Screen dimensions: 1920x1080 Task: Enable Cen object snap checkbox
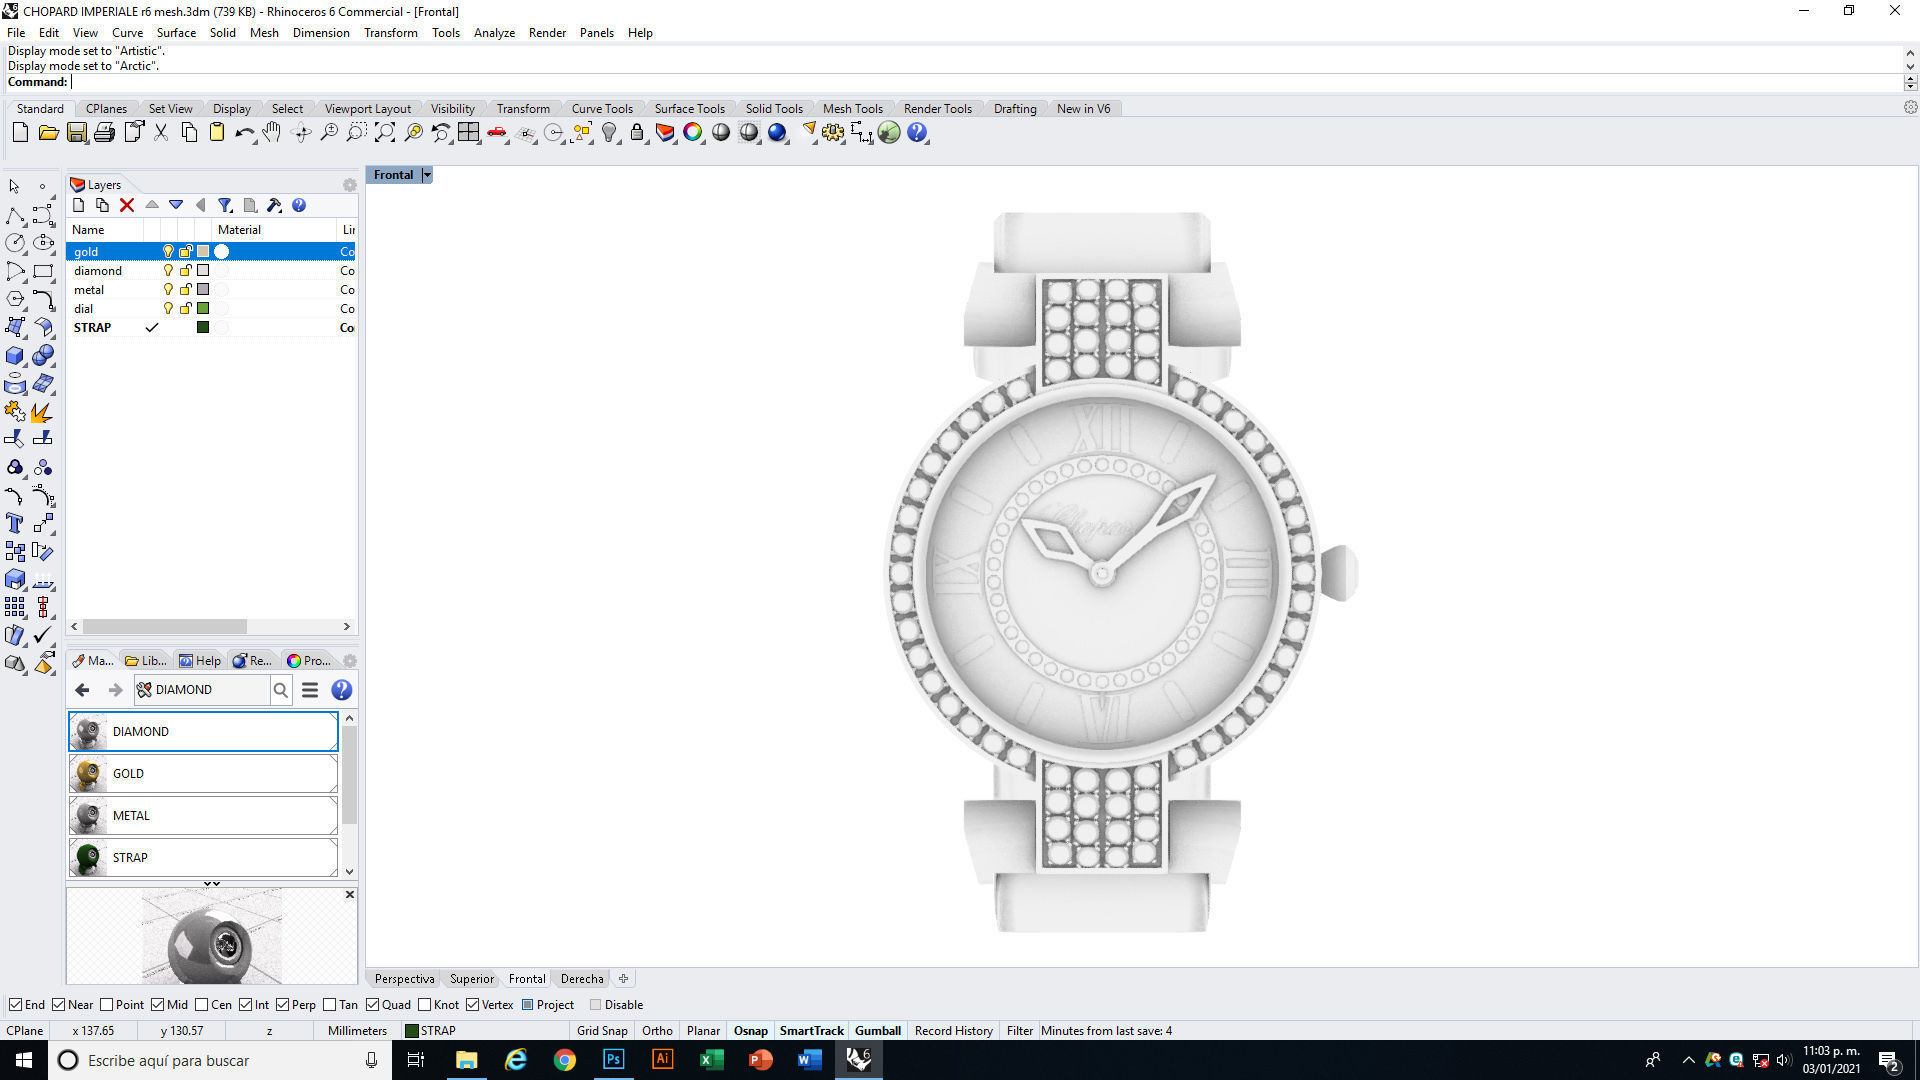click(x=201, y=1005)
